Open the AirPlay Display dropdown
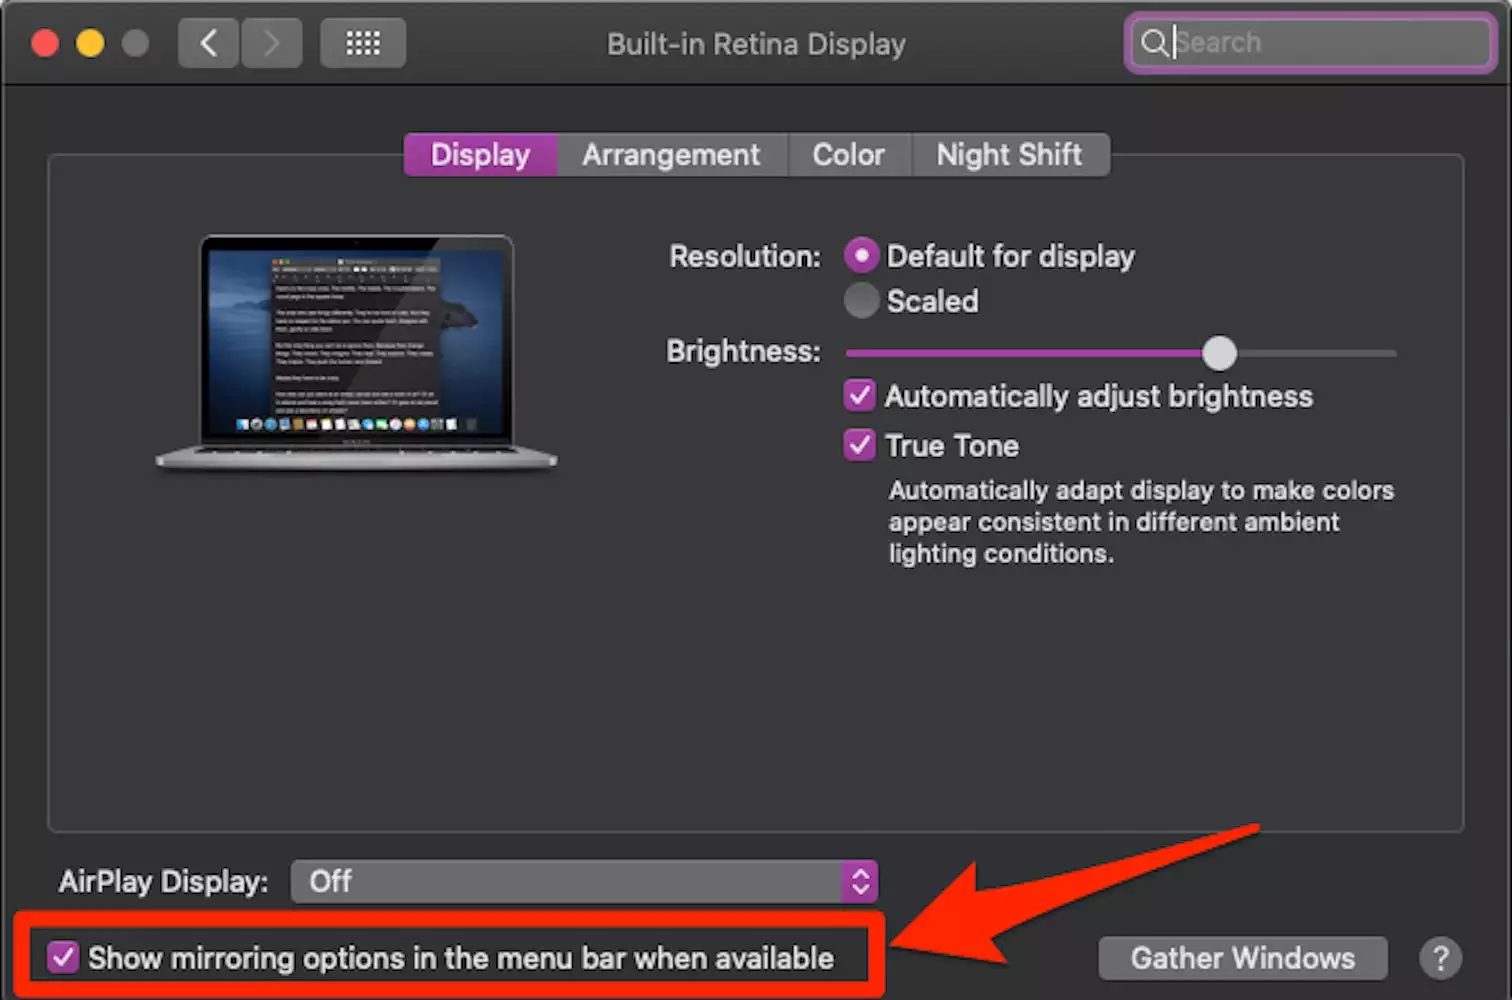The image size is (1512, 1000). pyautogui.click(x=584, y=881)
